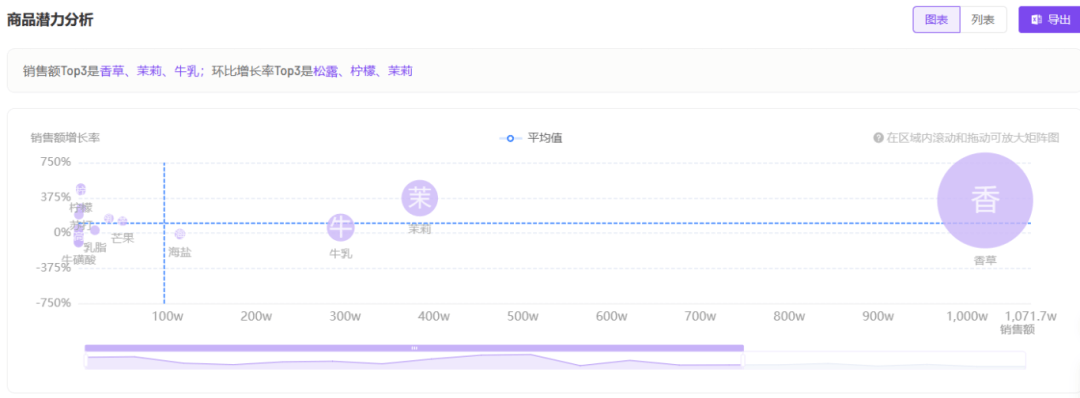Click the 乳脂 data point

[95, 230]
